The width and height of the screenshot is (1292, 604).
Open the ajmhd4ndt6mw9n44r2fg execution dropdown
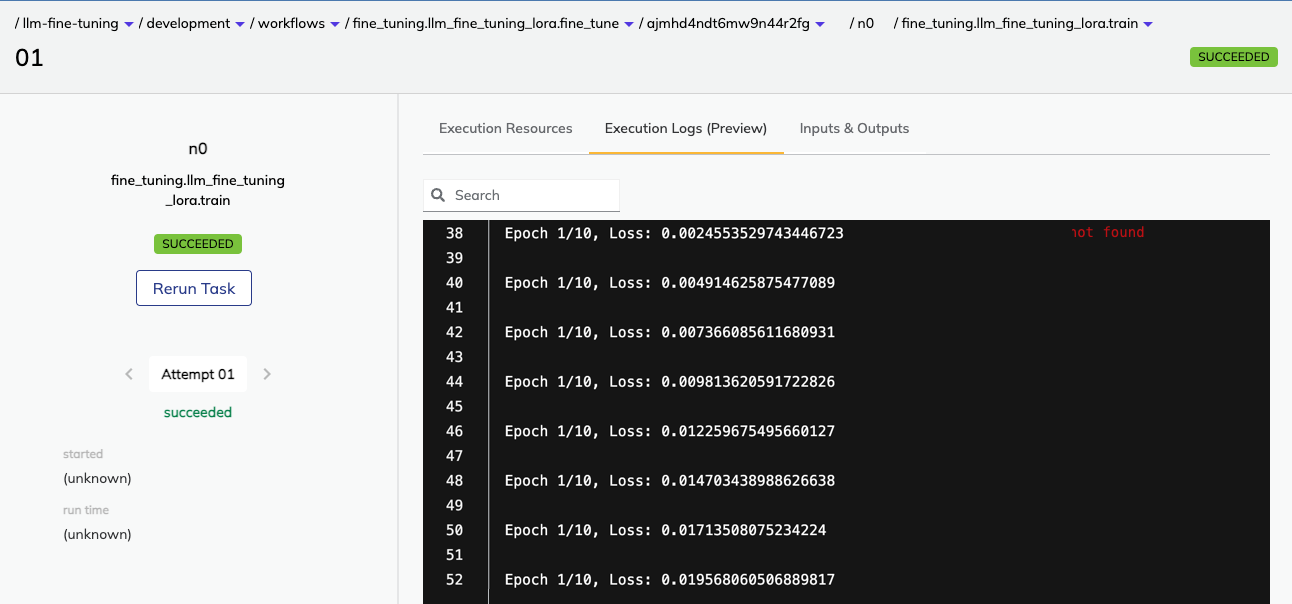pos(821,22)
